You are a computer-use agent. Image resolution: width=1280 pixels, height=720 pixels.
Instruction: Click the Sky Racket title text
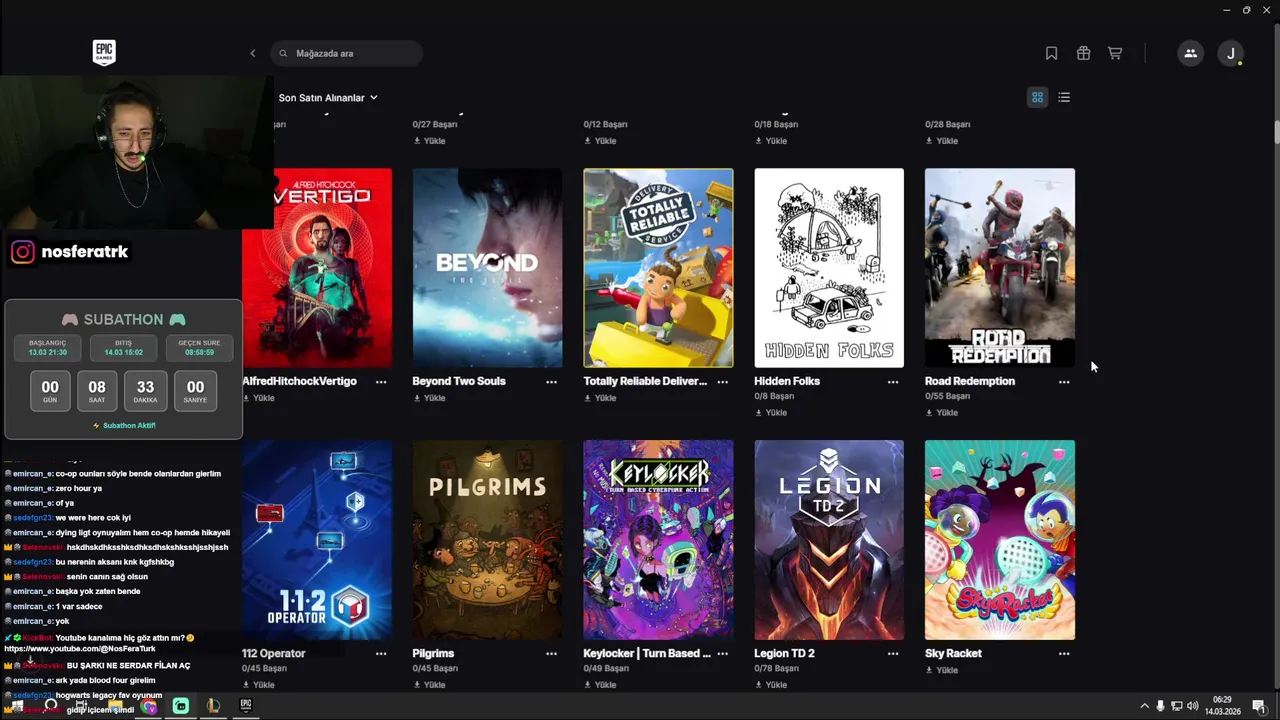click(x=953, y=653)
